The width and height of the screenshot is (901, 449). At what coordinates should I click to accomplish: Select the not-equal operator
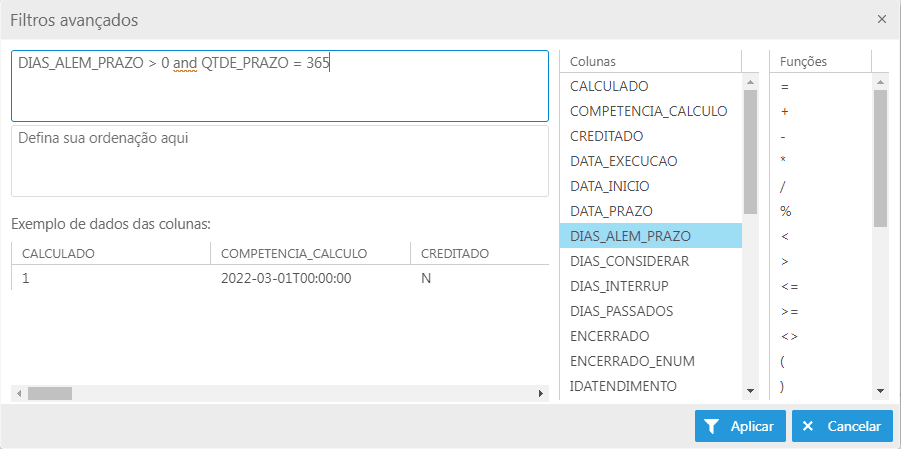click(789, 336)
